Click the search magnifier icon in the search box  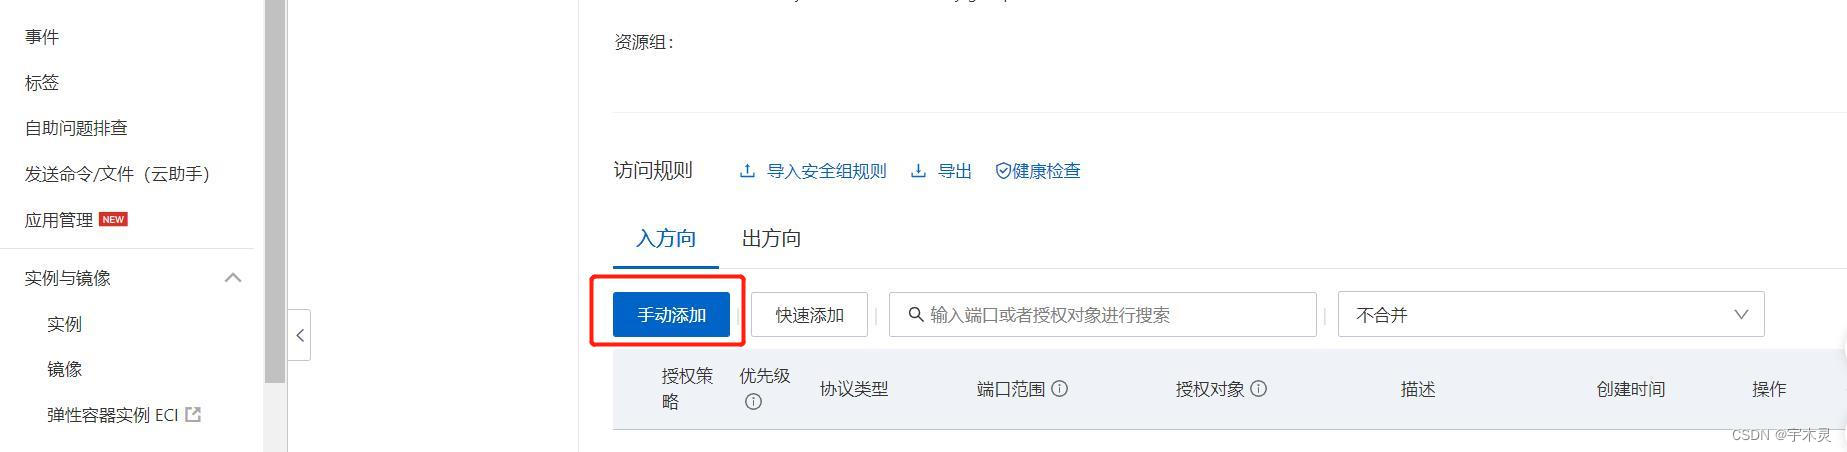point(915,315)
